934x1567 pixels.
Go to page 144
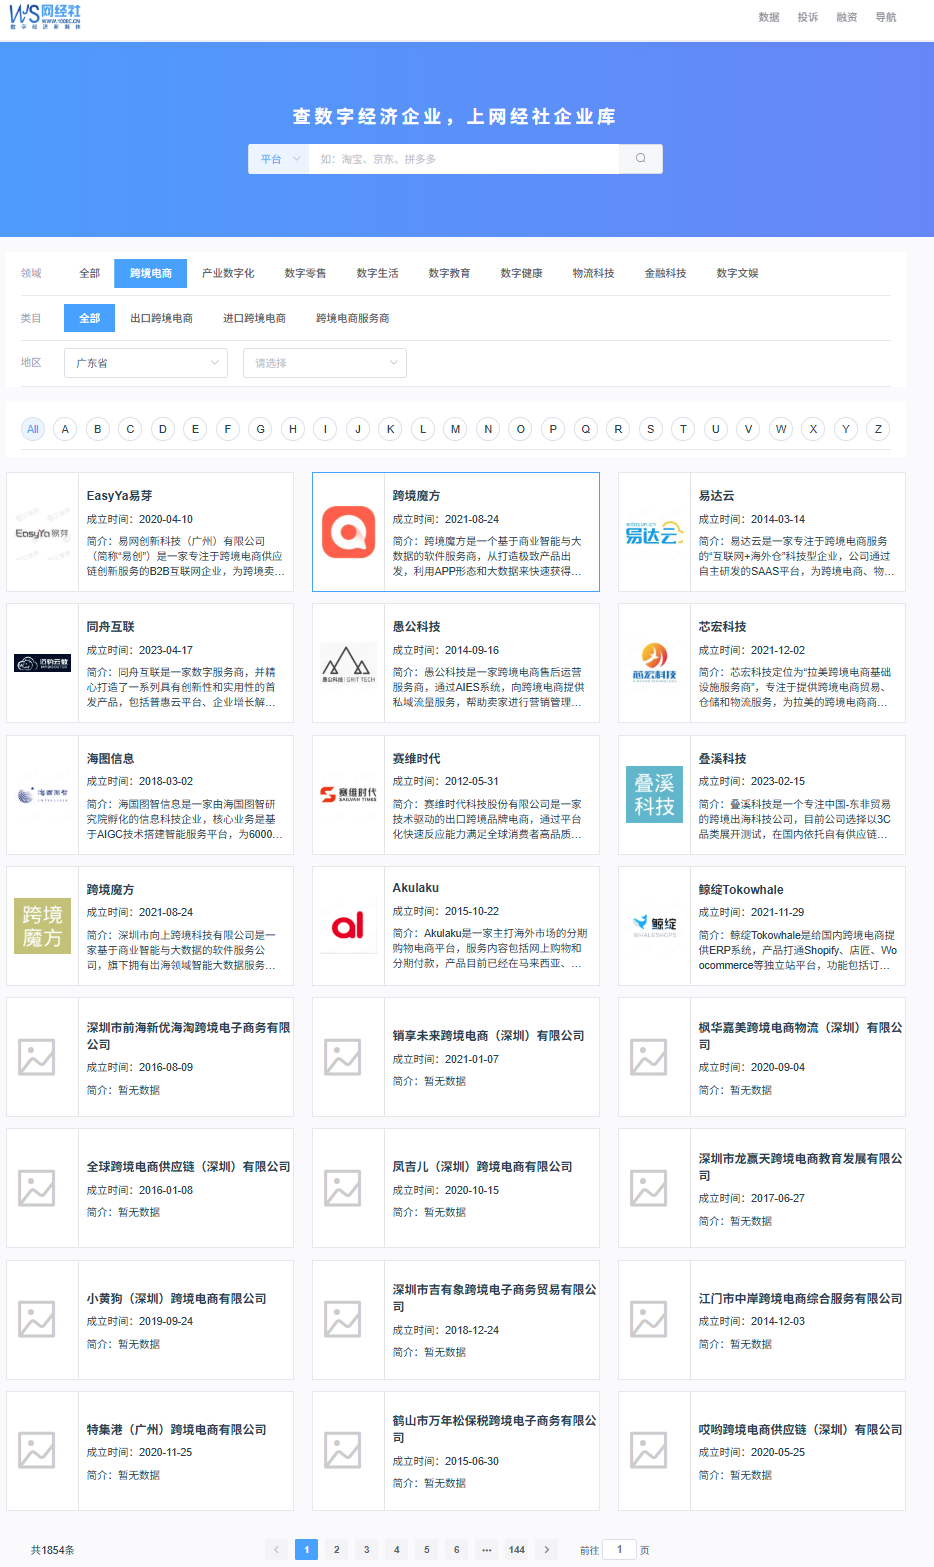pos(517,1549)
